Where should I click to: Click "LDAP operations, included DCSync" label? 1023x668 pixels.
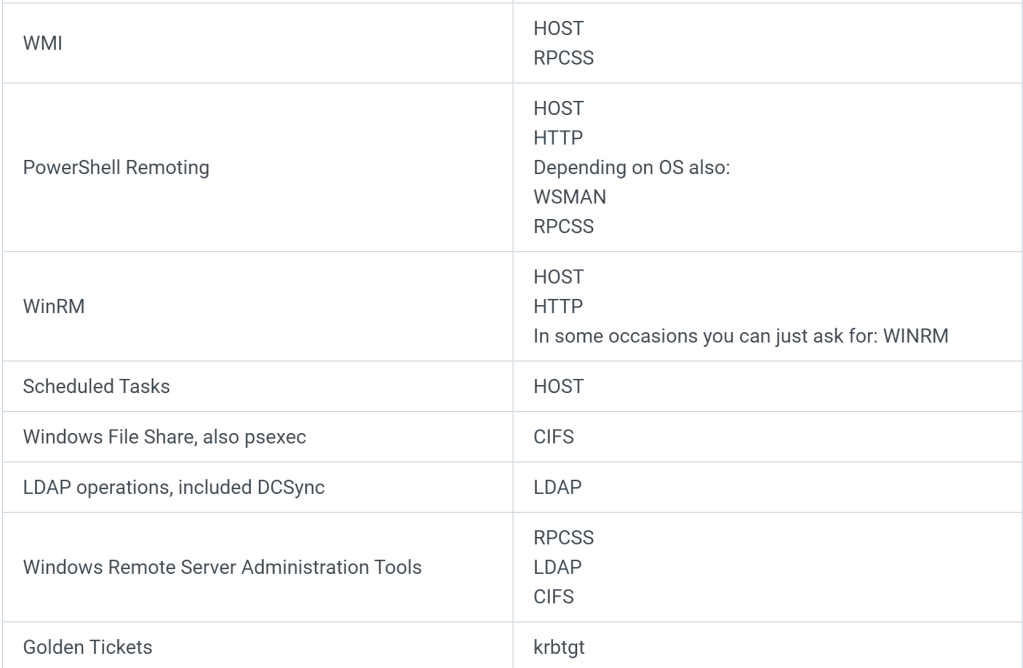173,487
